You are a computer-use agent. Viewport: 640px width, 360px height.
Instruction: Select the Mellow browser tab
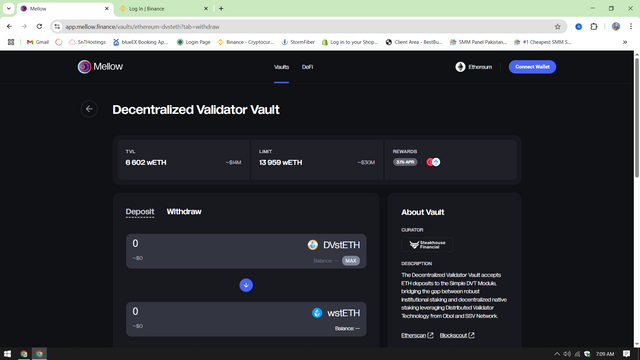65,9
